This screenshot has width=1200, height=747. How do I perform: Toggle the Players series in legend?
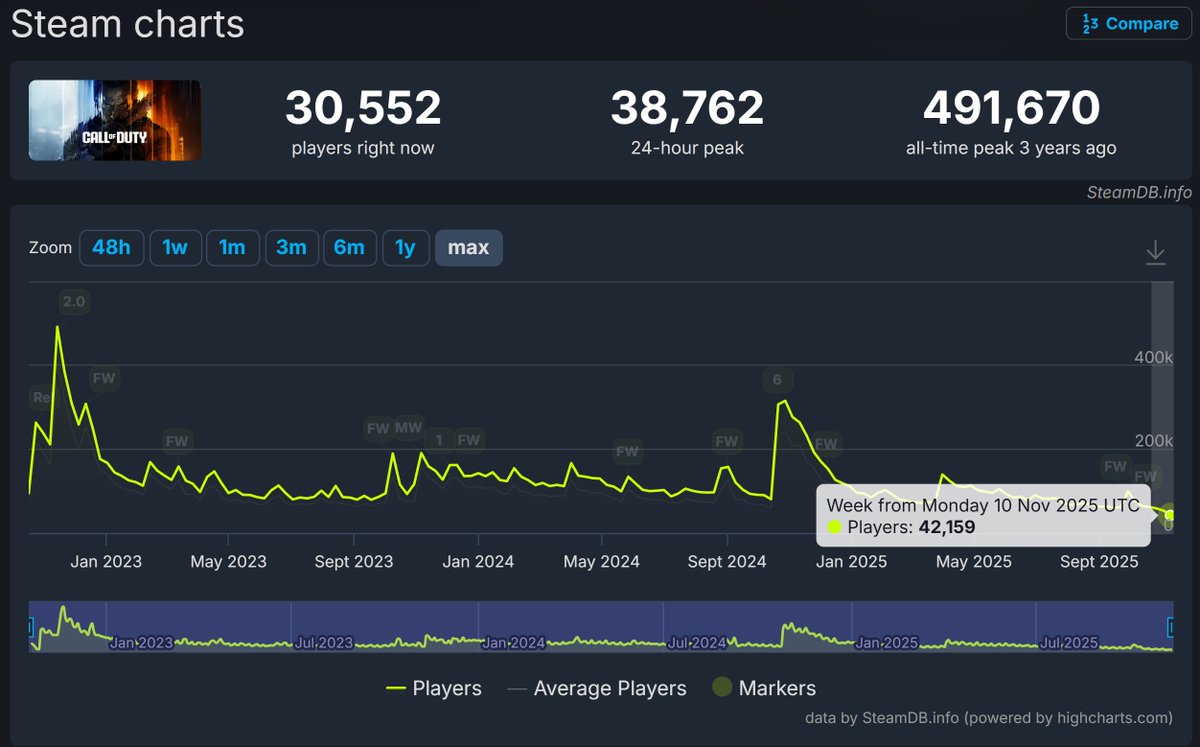[433, 688]
